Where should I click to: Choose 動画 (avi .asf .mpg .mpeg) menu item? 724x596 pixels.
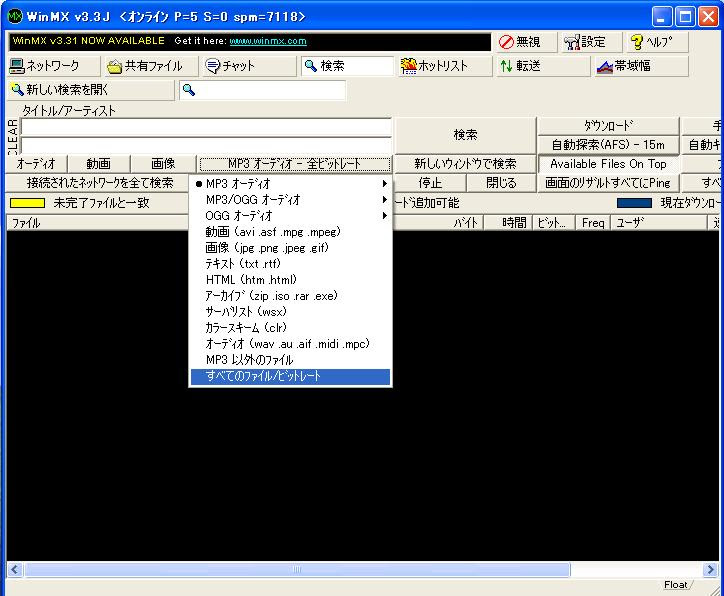point(290,232)
